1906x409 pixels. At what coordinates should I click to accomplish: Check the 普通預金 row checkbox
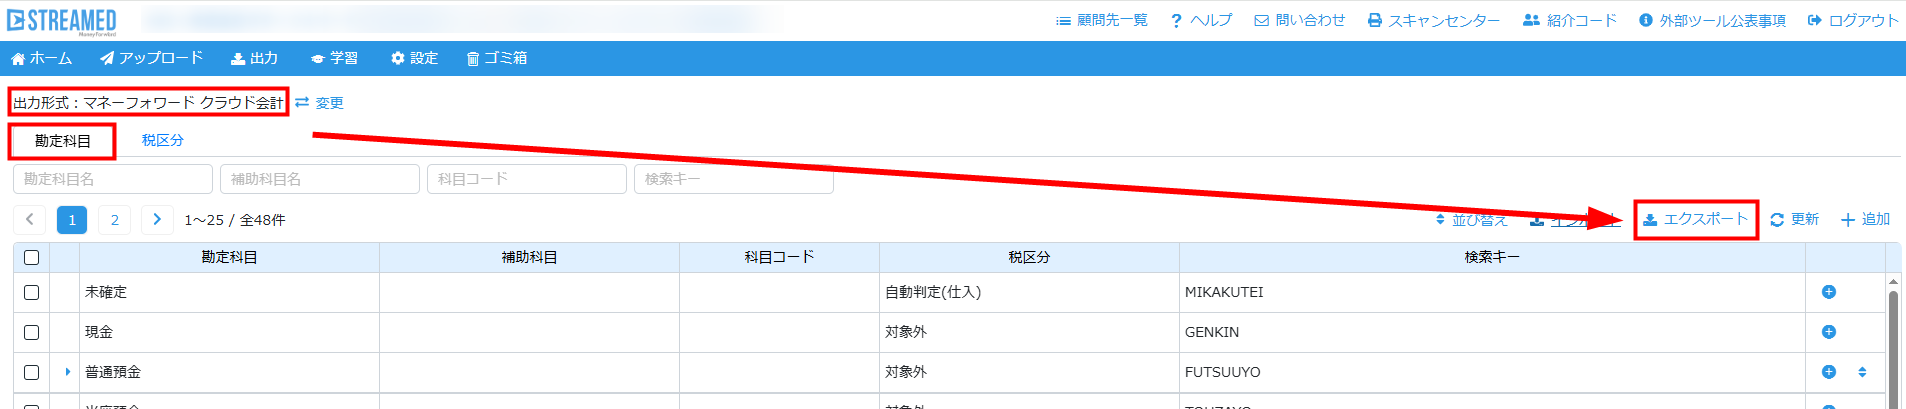coord(31,372)
